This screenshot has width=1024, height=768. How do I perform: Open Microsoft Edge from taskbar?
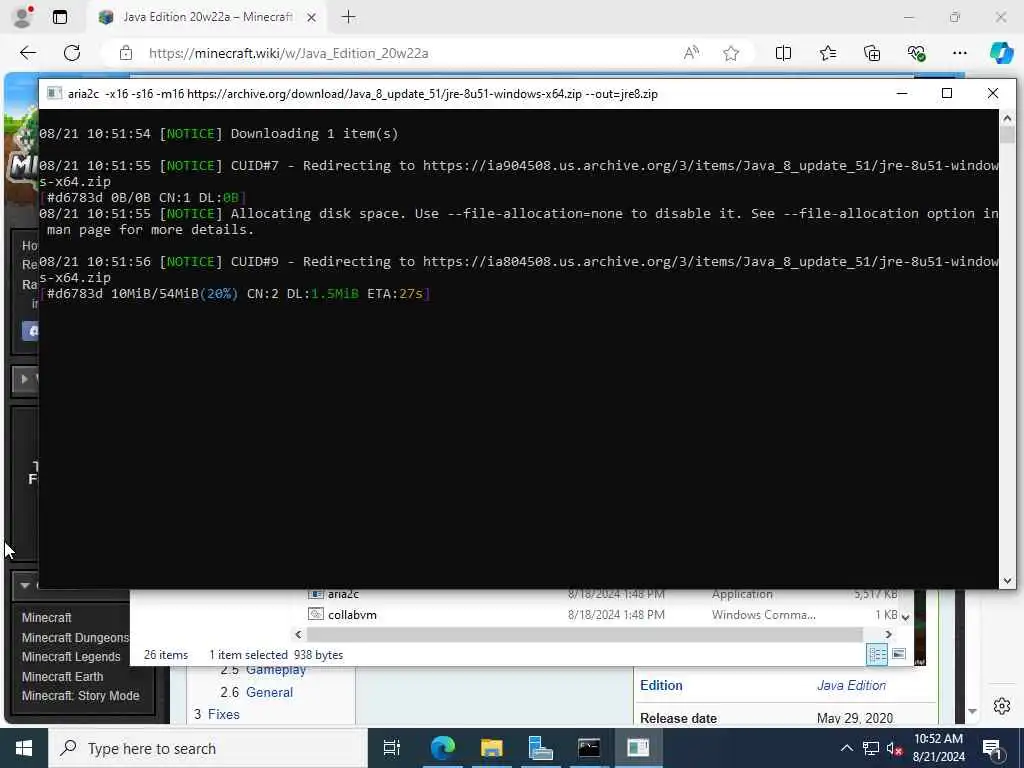[x=442, y=748]
